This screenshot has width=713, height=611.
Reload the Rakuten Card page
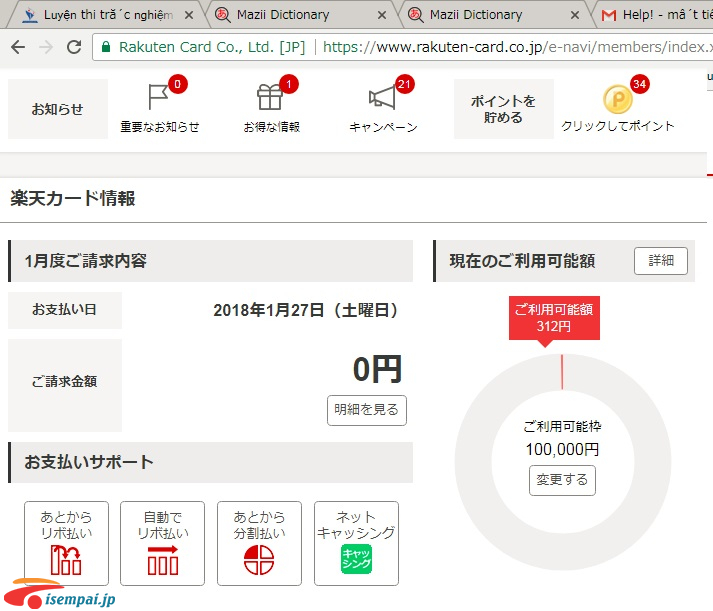point(74,47)
